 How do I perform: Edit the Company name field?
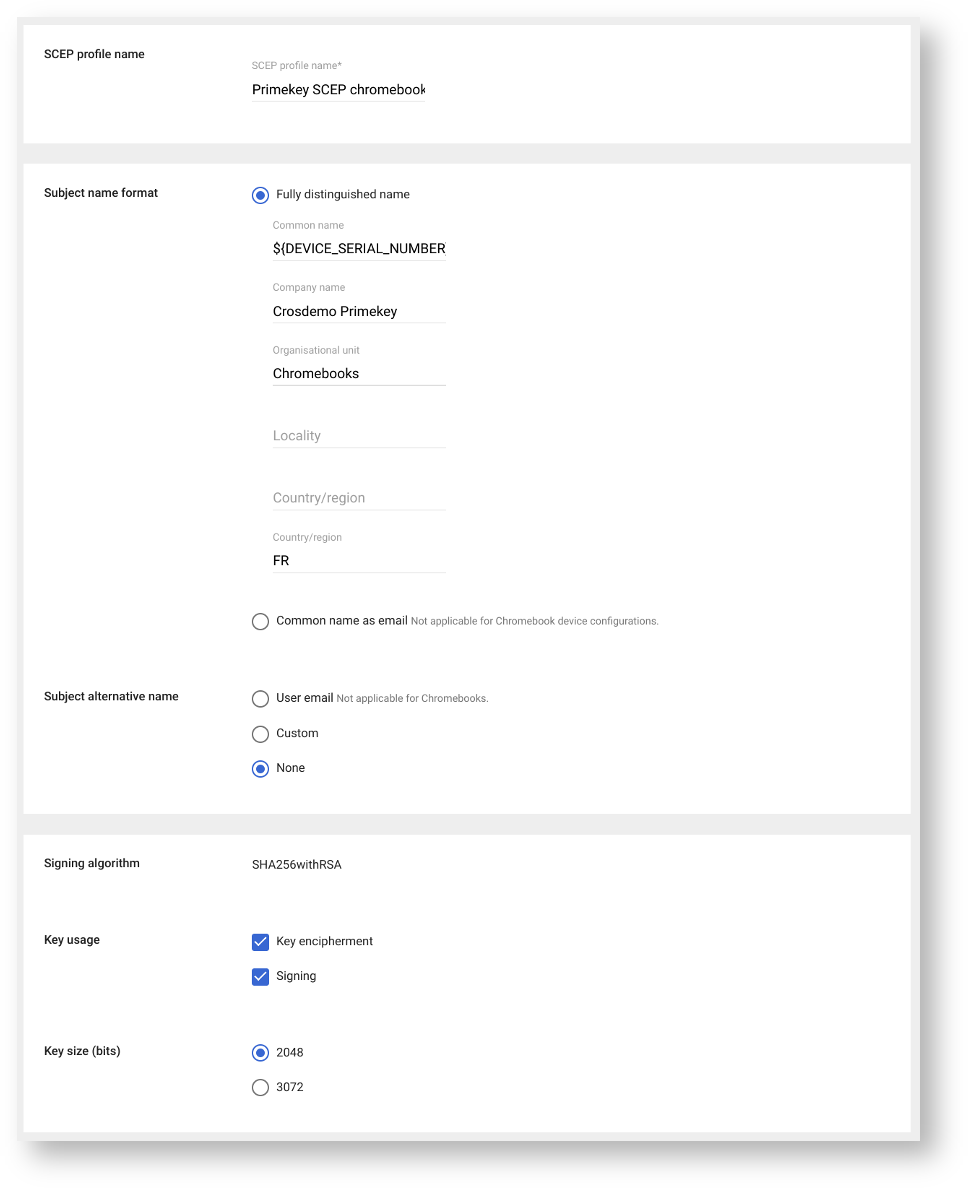[358, 311]
